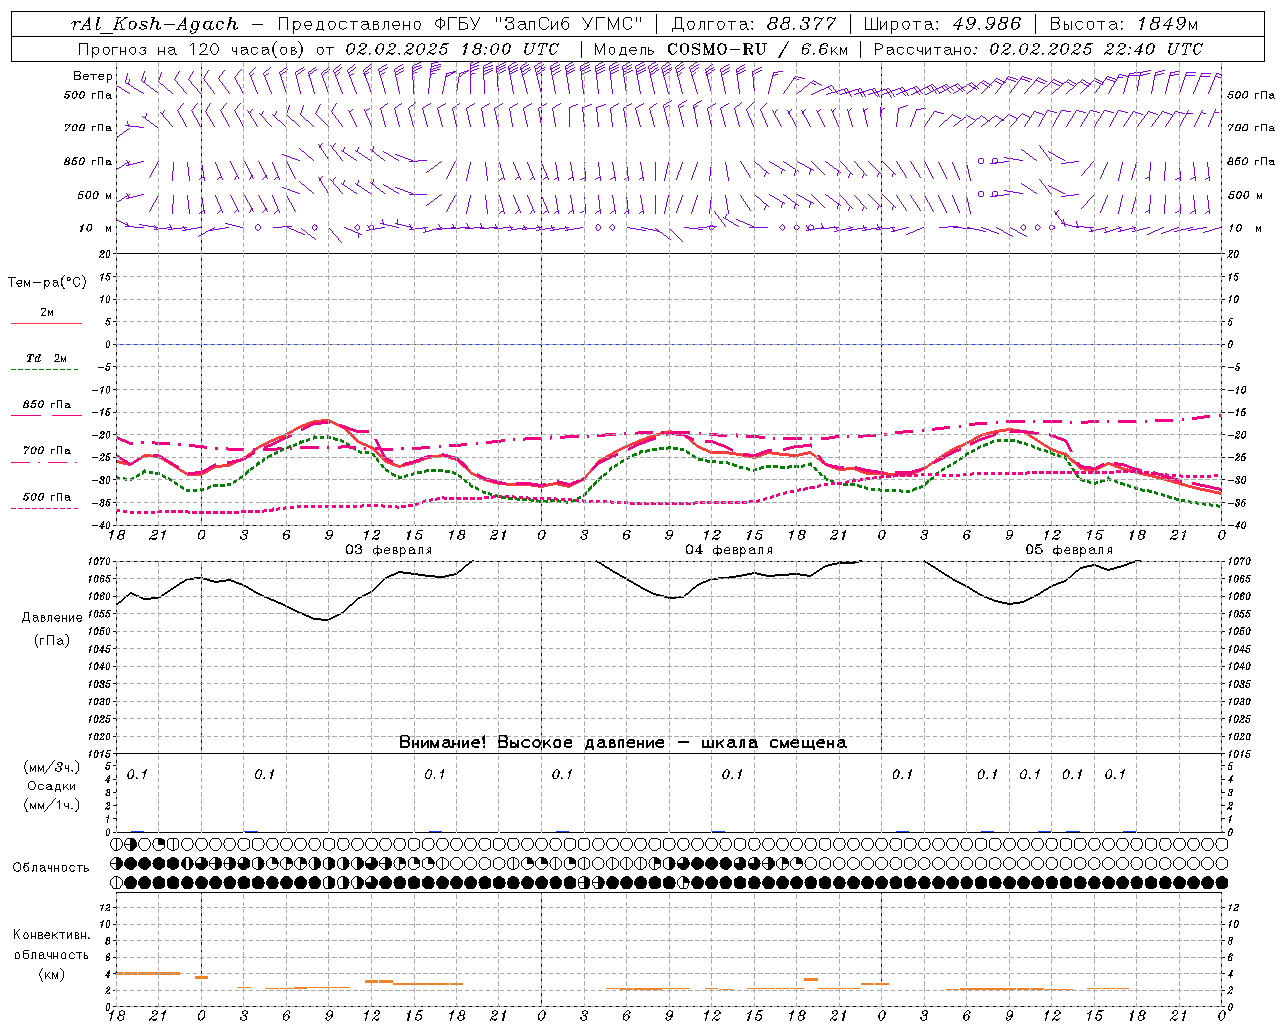Click the Осадки precipitation label

(x=52, y=787)
